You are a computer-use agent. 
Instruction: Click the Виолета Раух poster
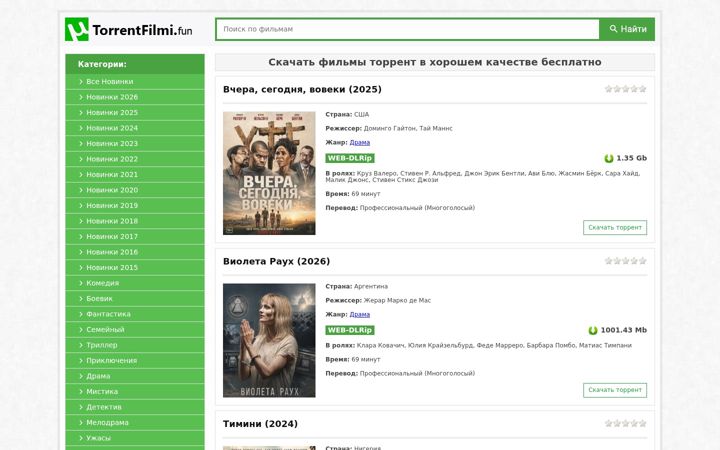tap(269, 340)
